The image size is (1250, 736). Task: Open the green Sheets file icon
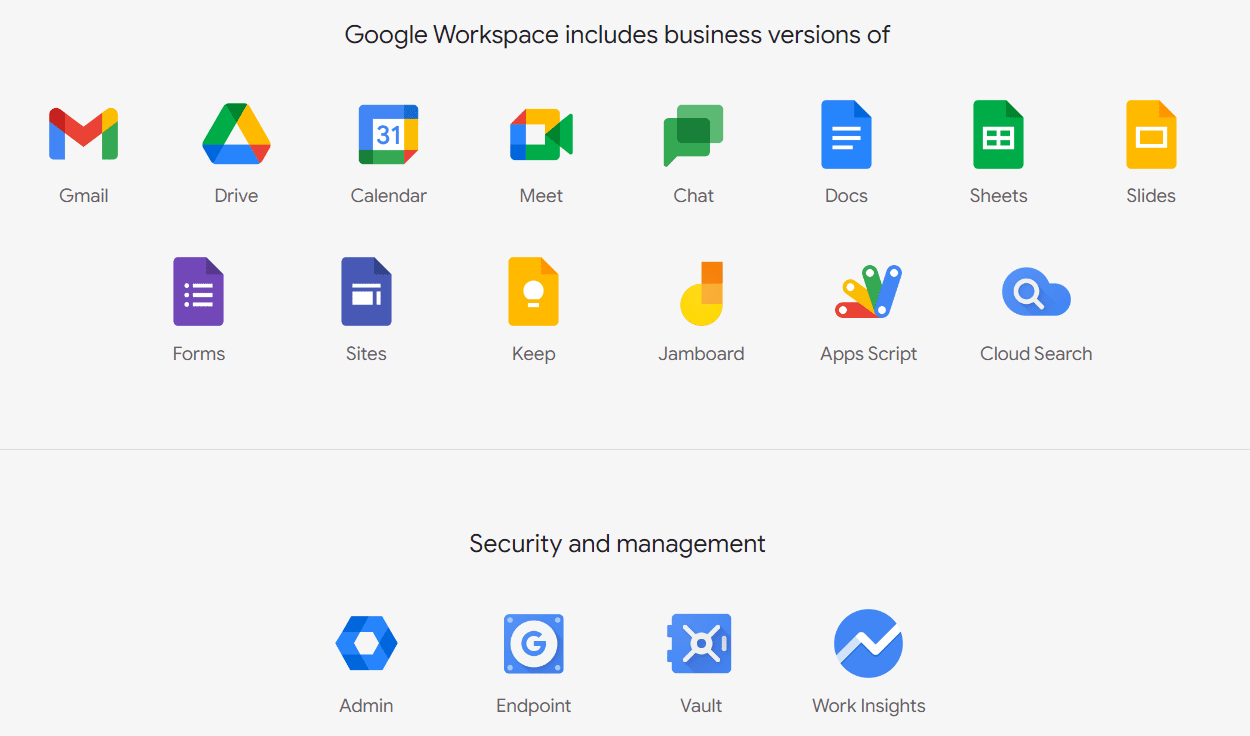(999, 134)
